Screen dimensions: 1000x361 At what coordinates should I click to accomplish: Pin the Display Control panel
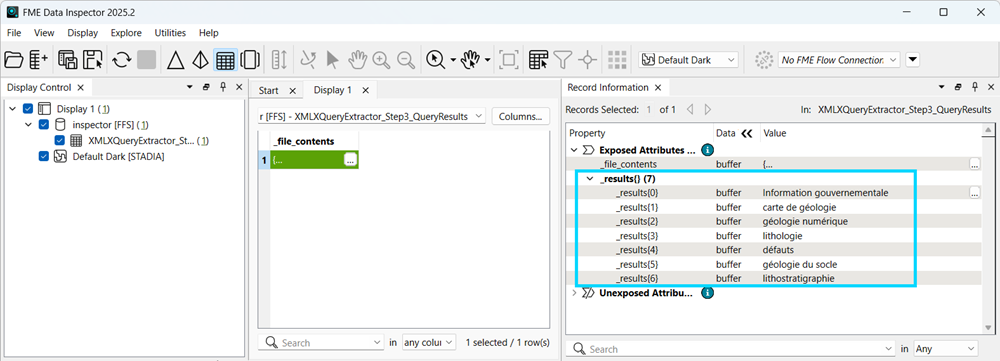(223, 87)
